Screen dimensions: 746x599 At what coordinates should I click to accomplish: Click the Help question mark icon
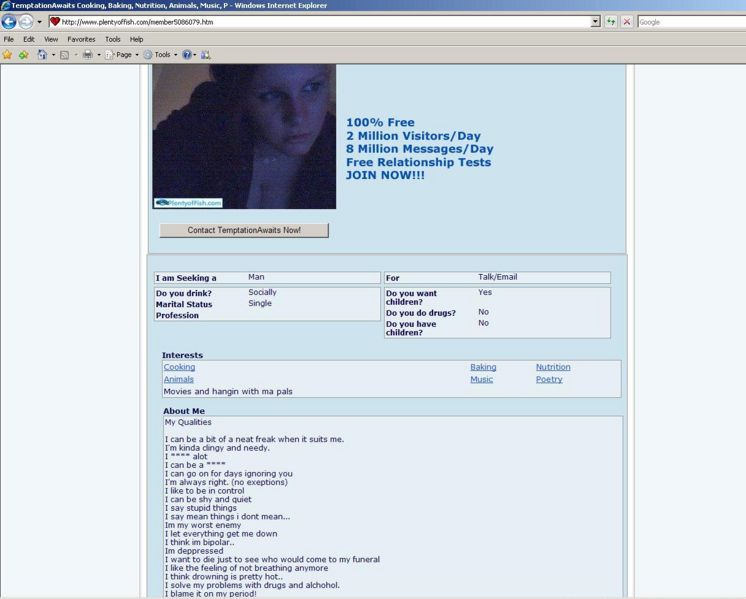[x=187, y=55]
